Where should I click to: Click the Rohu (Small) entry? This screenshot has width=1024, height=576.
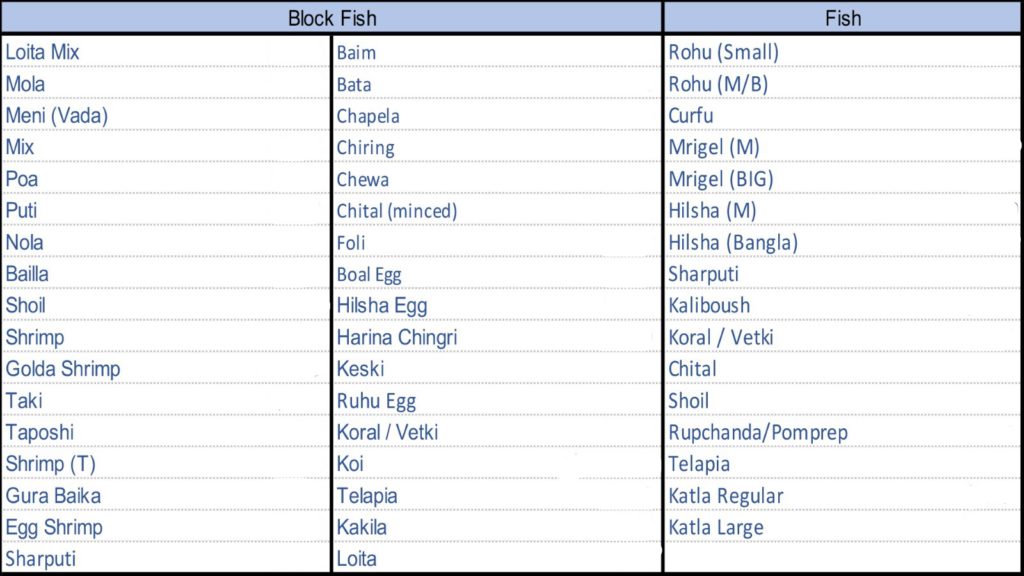click(x=842, y=52)
